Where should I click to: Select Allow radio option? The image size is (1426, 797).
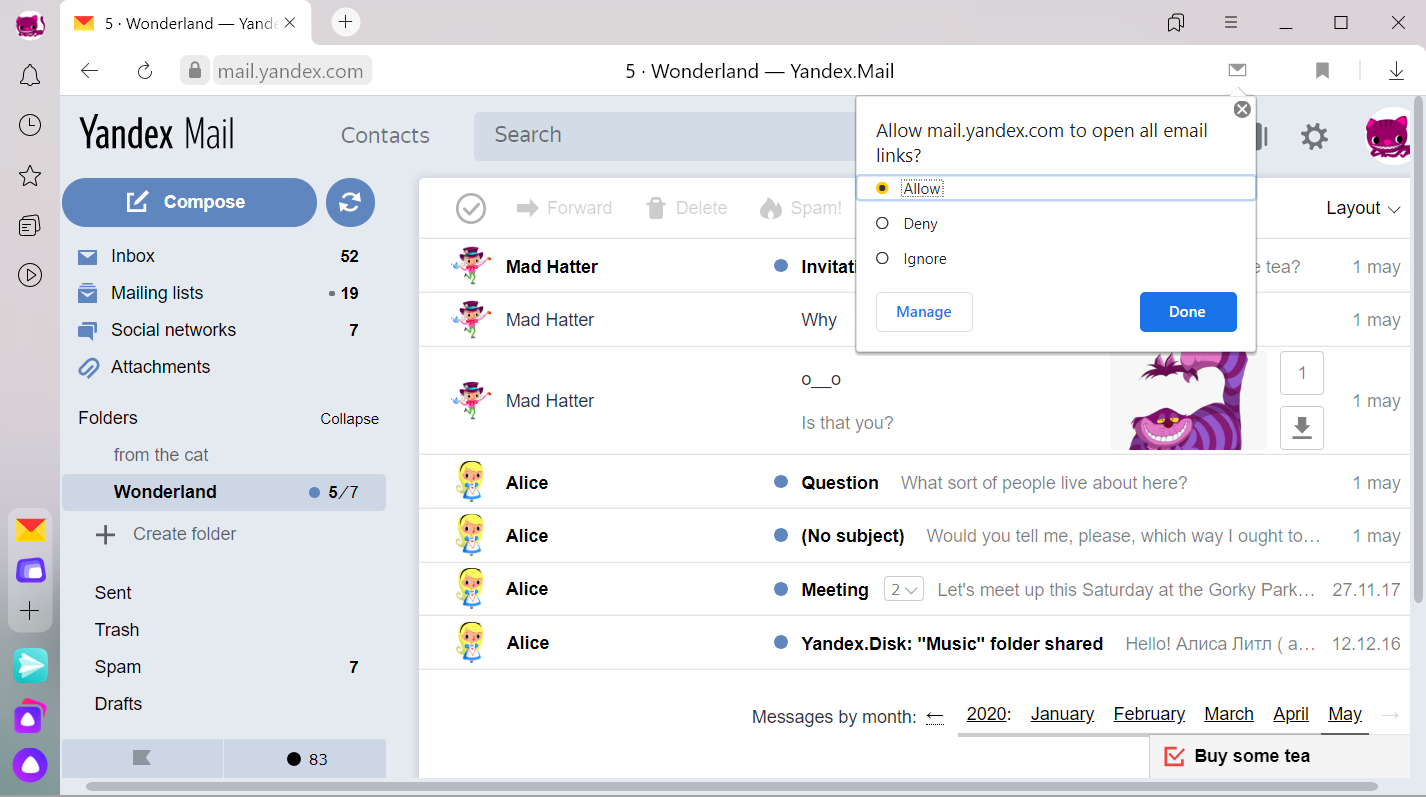tap(882, 188)
